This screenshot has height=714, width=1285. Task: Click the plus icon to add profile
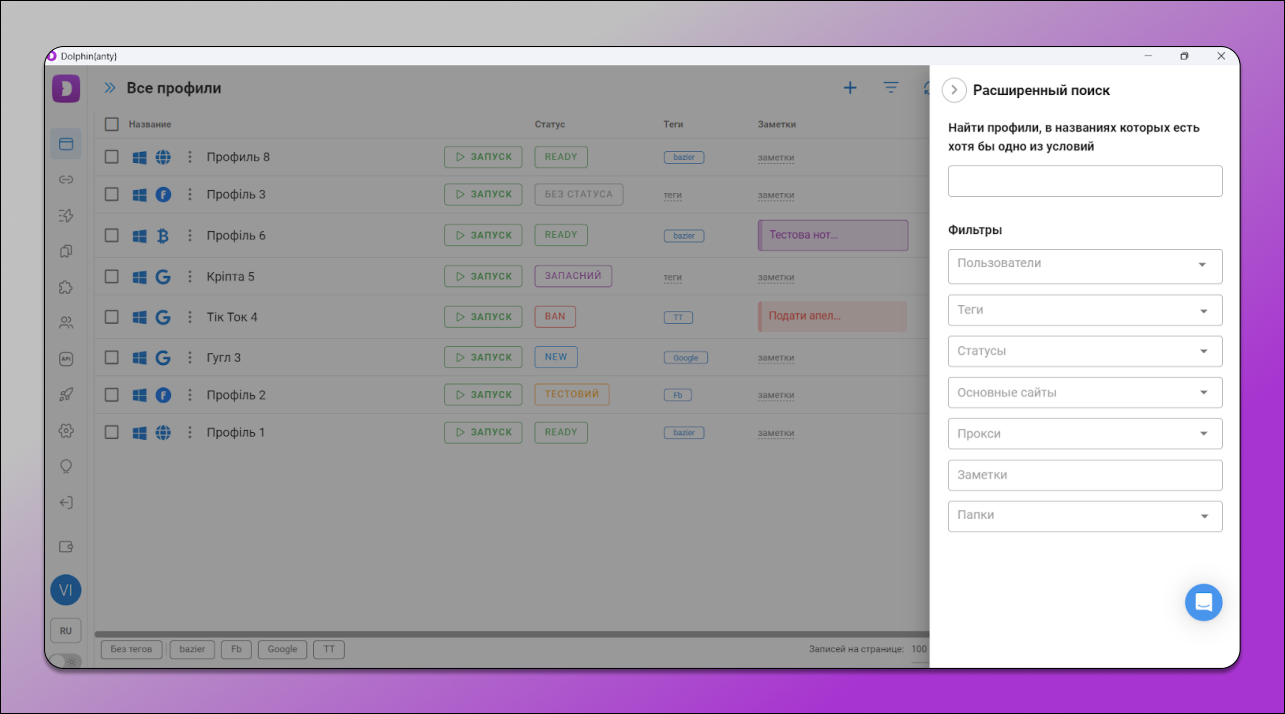(x=850, y=88)
